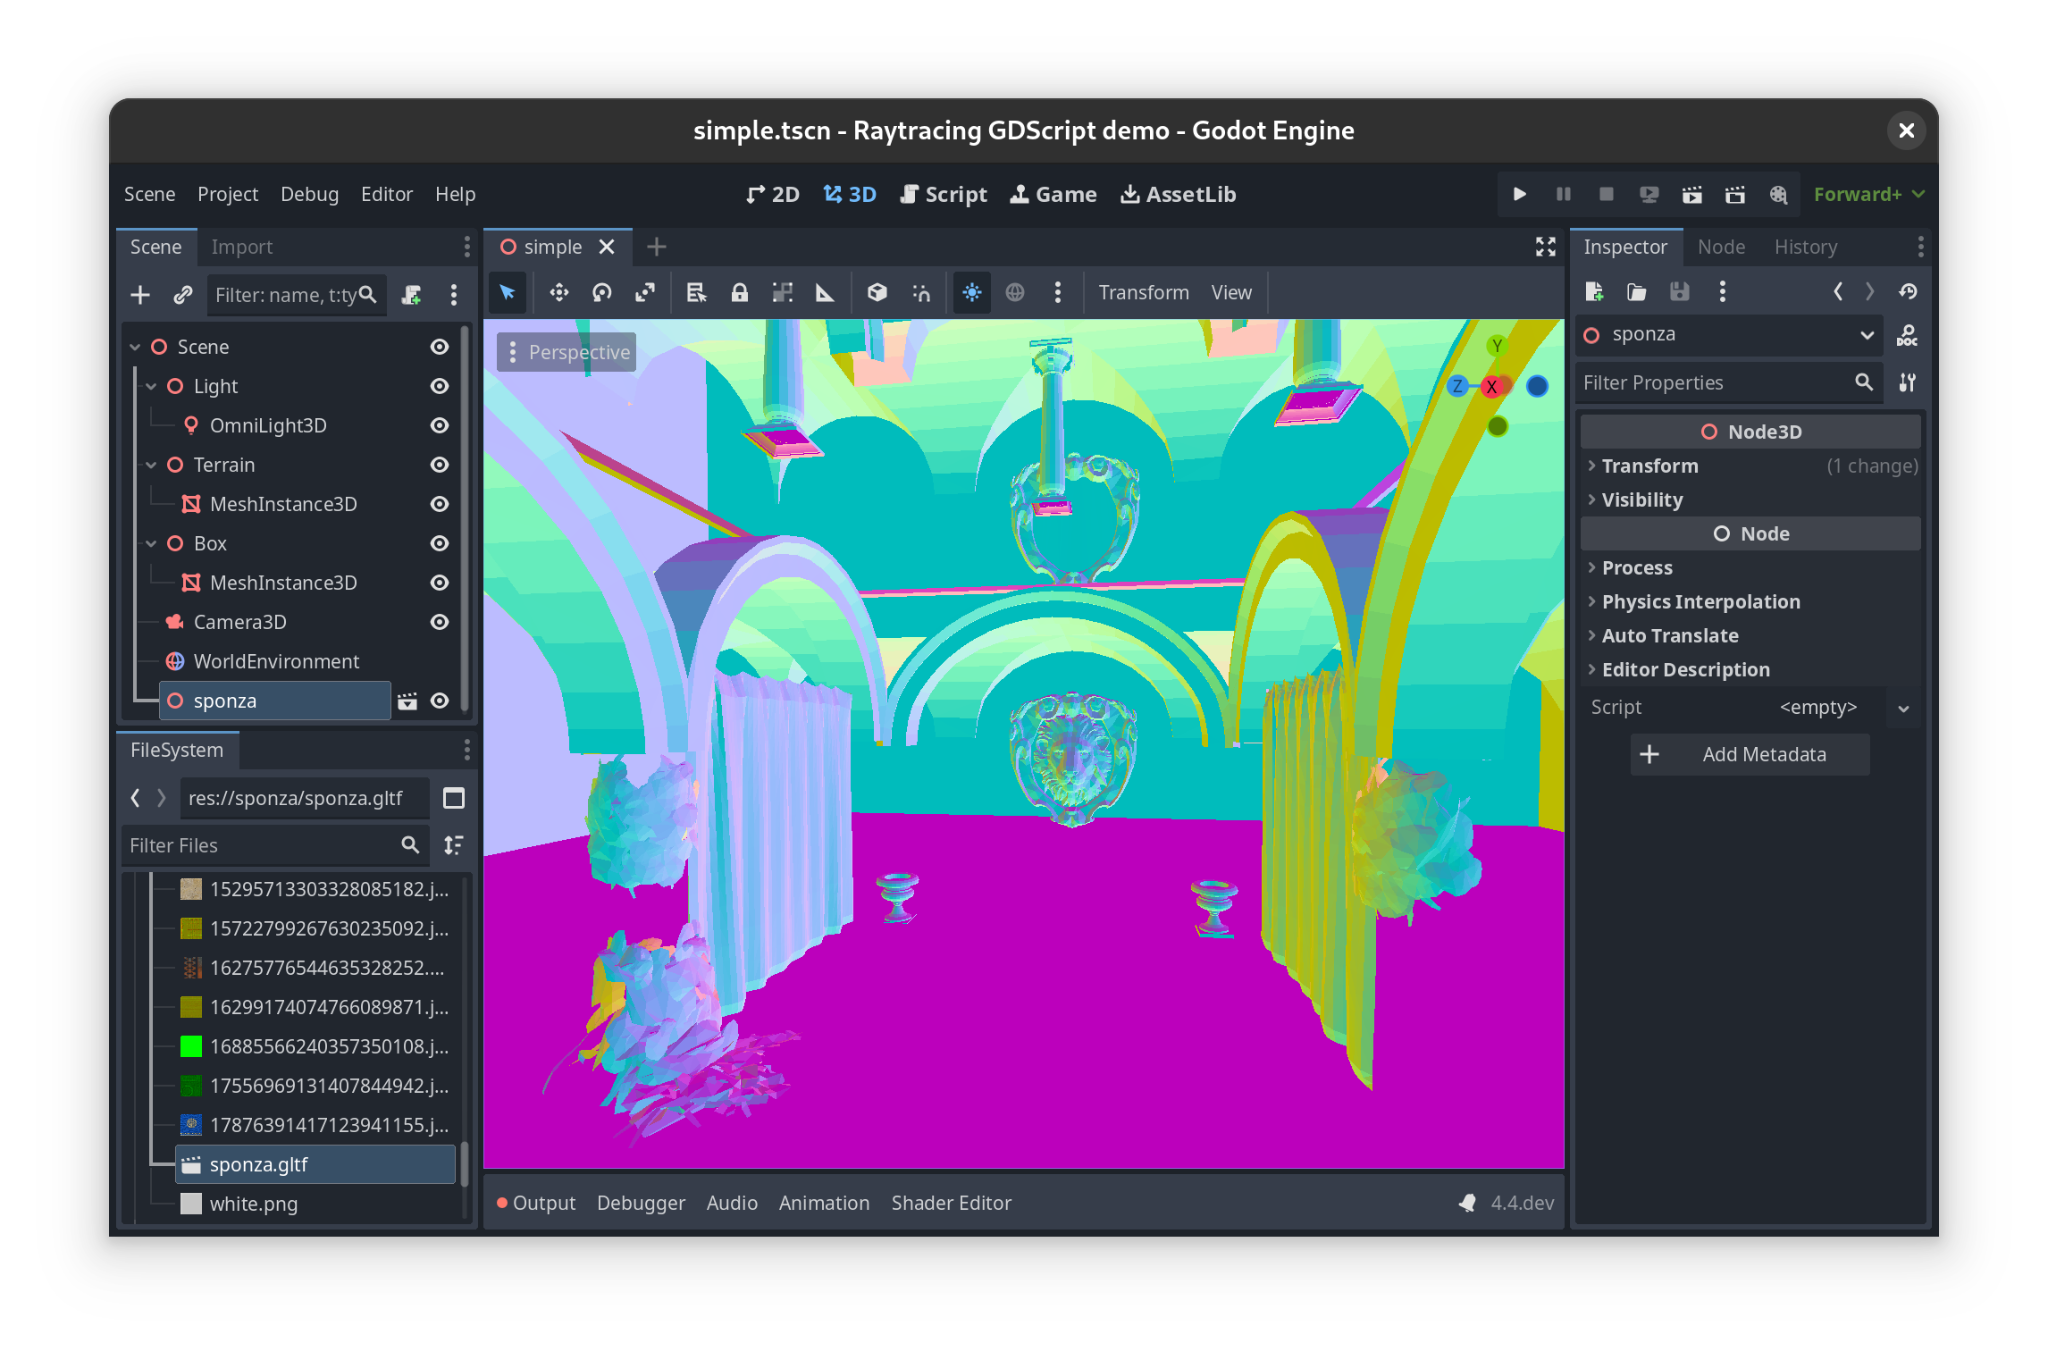This screenshot has height=1356, width=2048.
Task: Lock the selected node with padlock icon
Action: 739,292
